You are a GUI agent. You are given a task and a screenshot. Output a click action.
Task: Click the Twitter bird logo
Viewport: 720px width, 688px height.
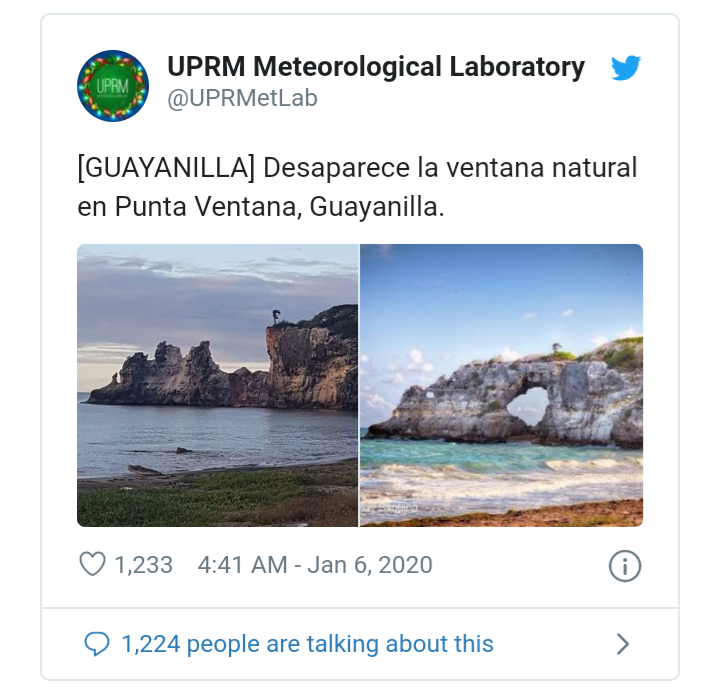point(626,69)
